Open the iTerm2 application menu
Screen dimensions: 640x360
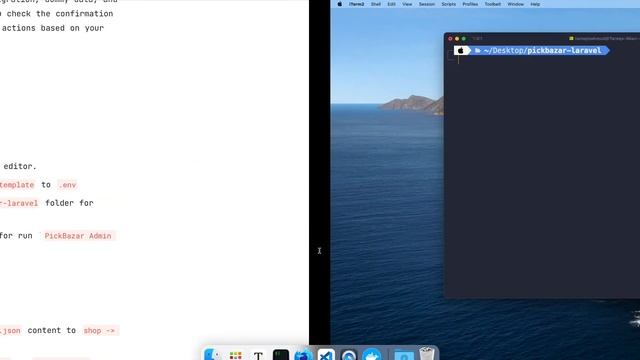click(356, 4)
